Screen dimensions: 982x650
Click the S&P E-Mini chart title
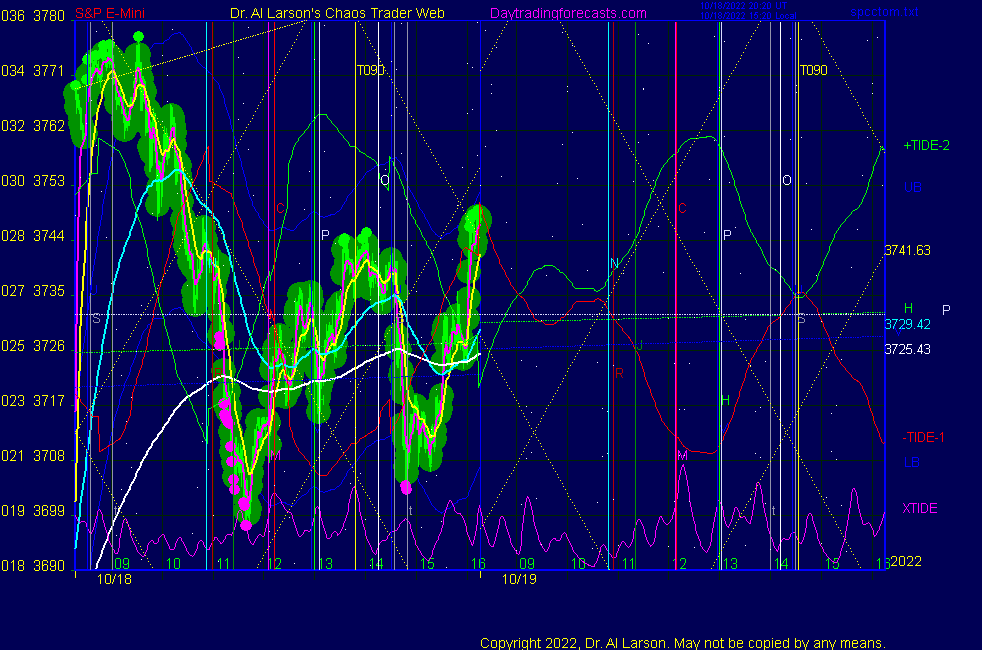tap(110, 13)
